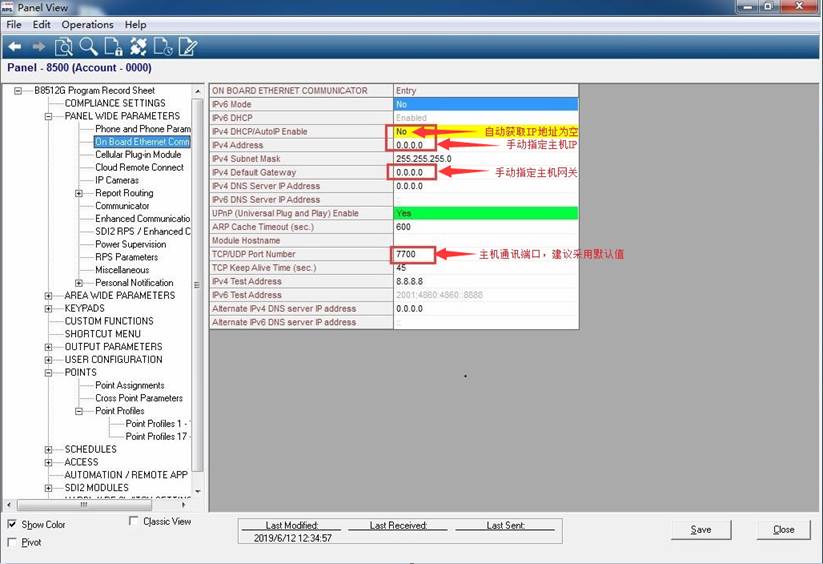Collapse the POINTS tree node
Viewport: 823px width, 564px height.
point(48,373)
